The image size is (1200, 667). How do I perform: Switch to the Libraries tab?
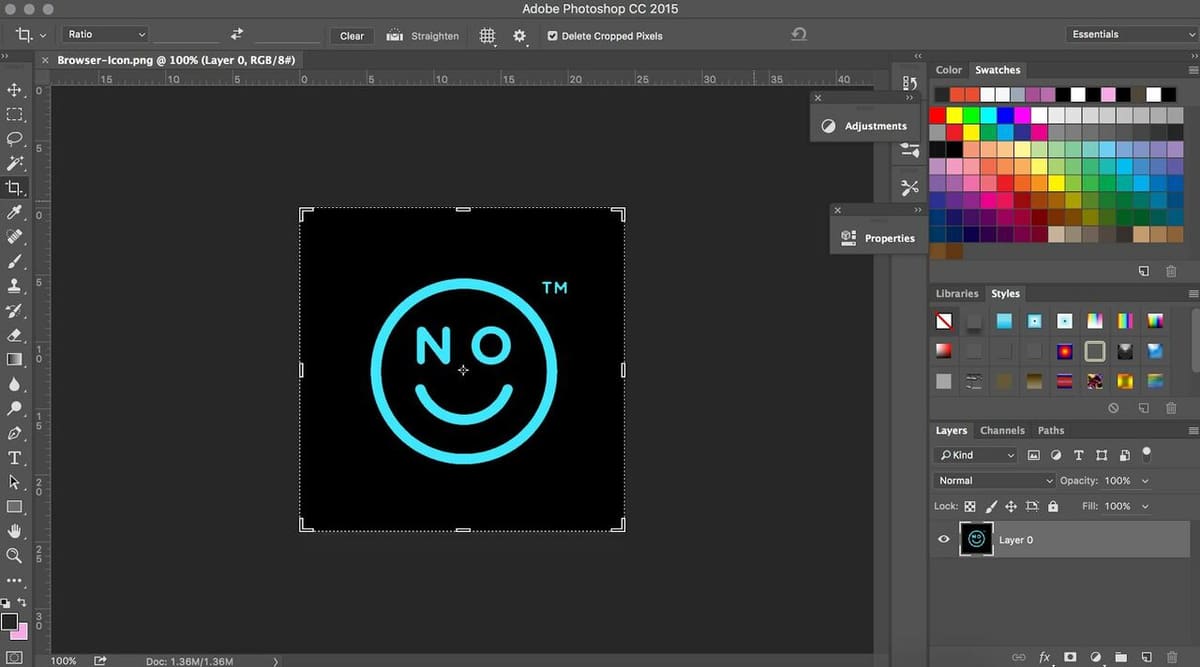957,294
